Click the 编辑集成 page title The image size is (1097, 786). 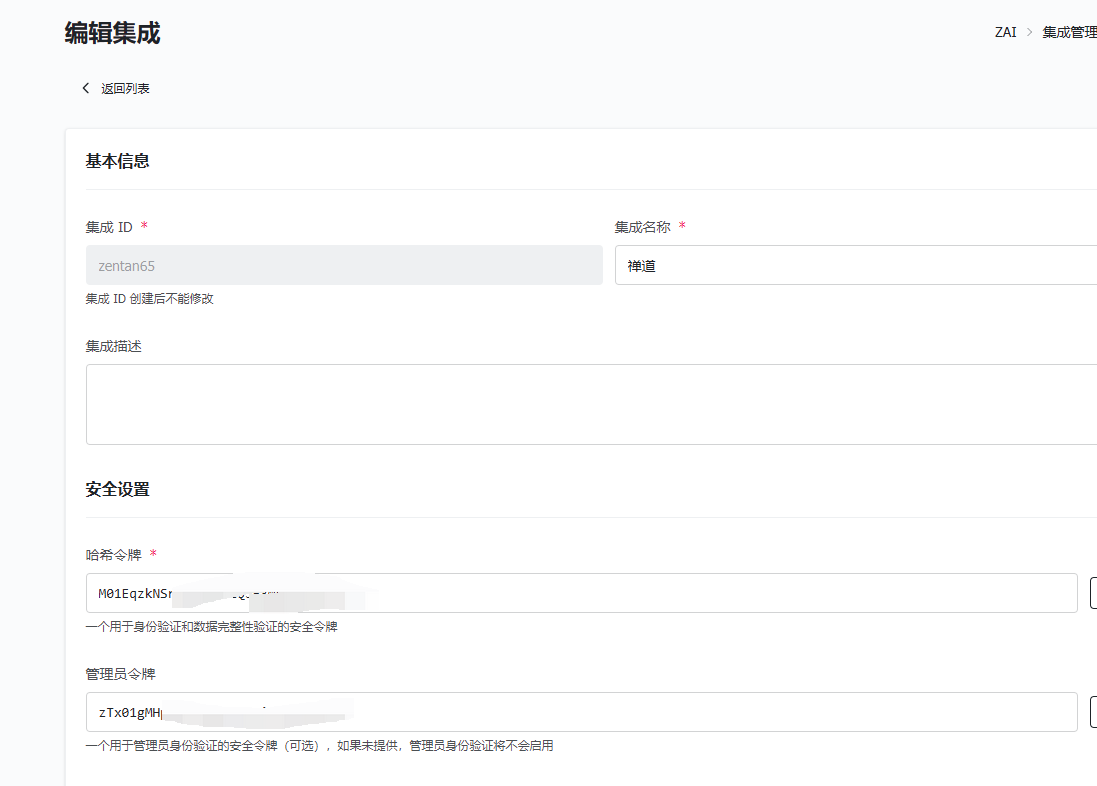coord(113,33)
